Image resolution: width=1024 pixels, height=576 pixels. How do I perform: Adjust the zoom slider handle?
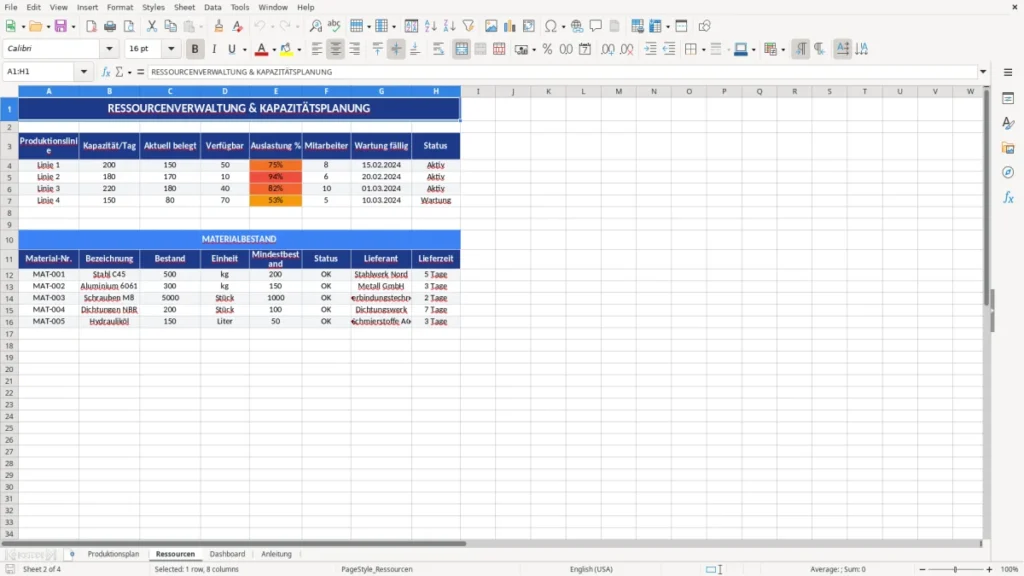(x=955, y=569)
